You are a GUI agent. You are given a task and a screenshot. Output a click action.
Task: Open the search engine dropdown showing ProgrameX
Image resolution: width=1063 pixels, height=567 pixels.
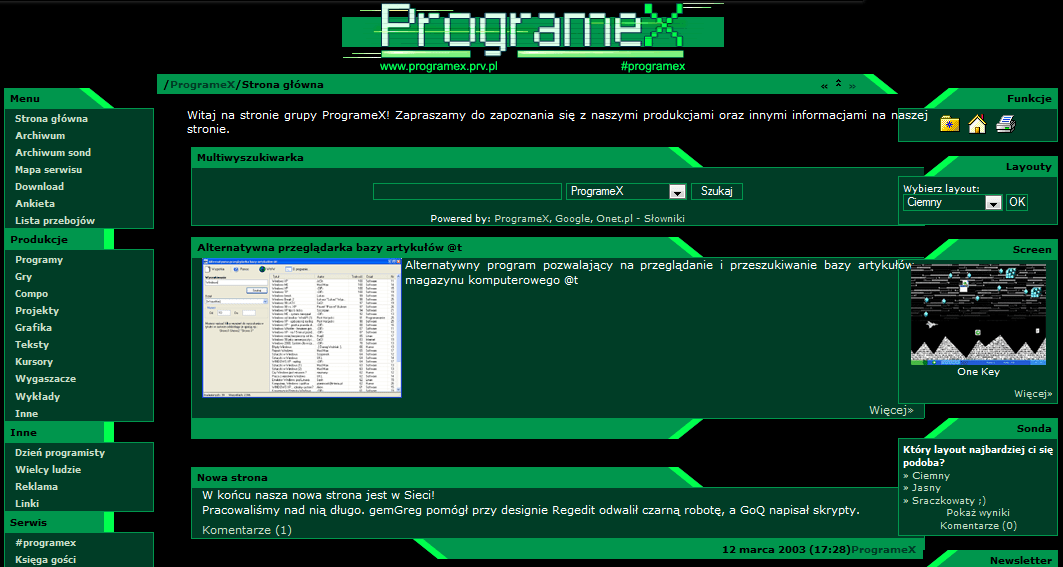point(626,191)
